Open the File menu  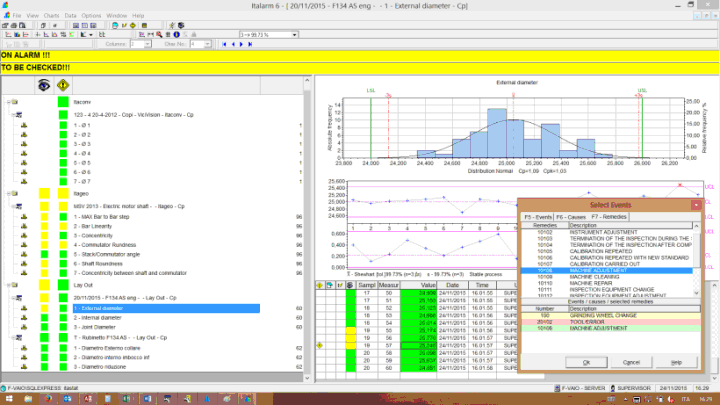pos(17,16)
